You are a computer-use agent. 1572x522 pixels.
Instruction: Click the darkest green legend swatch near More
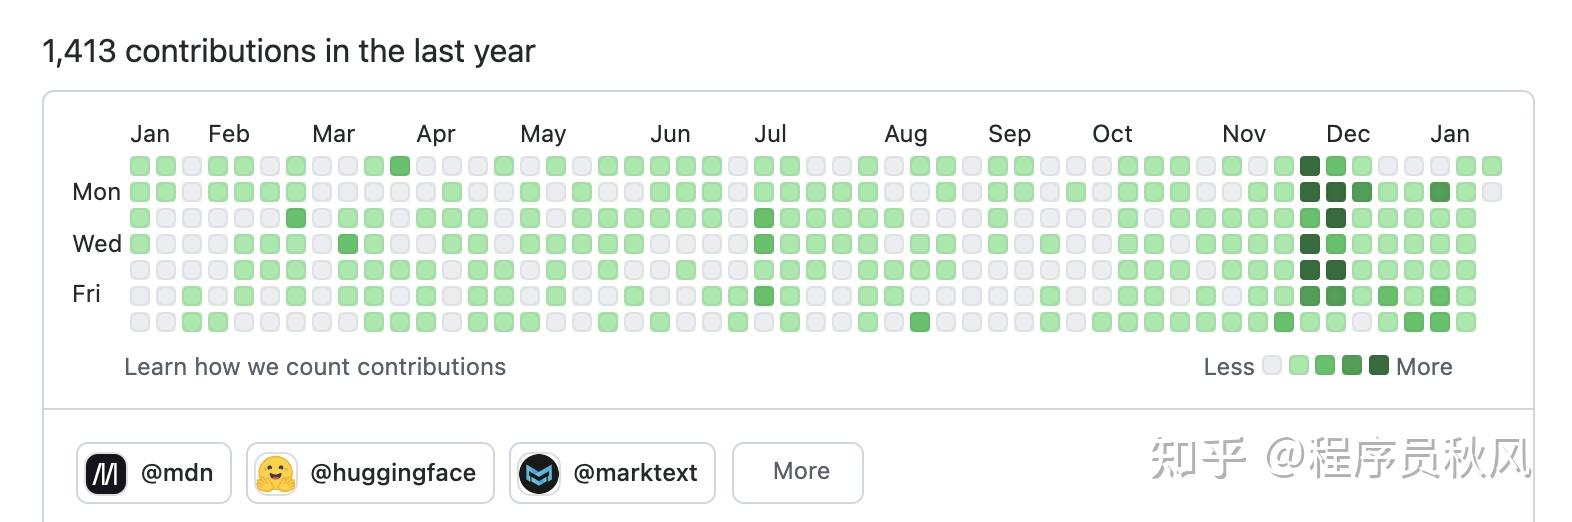[1379, 365]
